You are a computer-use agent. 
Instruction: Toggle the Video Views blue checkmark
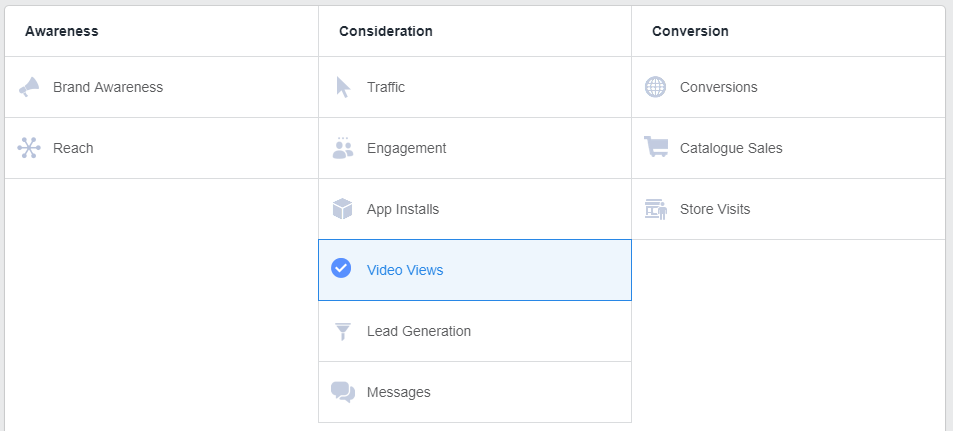[341, 267]
